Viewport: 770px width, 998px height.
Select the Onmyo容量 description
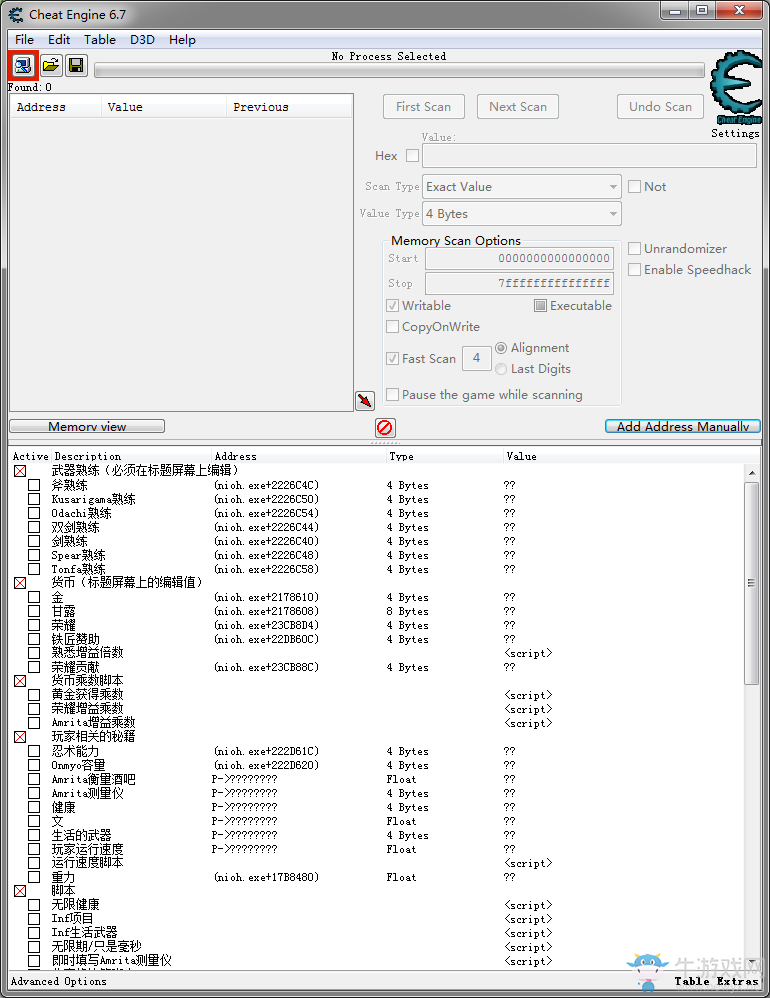[x=78, y=765]
